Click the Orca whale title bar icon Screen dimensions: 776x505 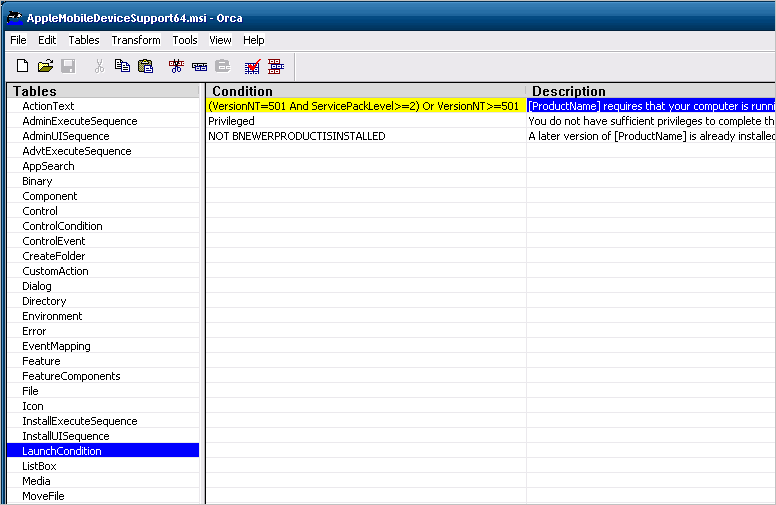click(14, 18)
